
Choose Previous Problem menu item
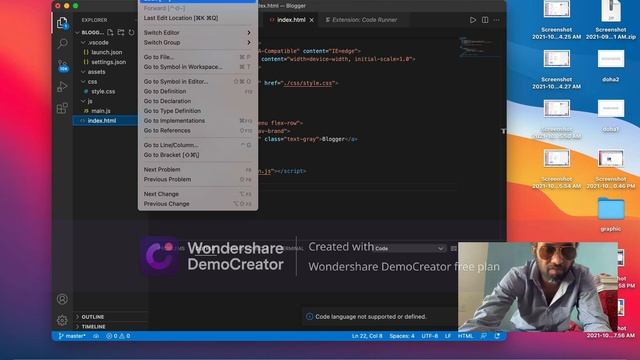(x=198, y=179)
